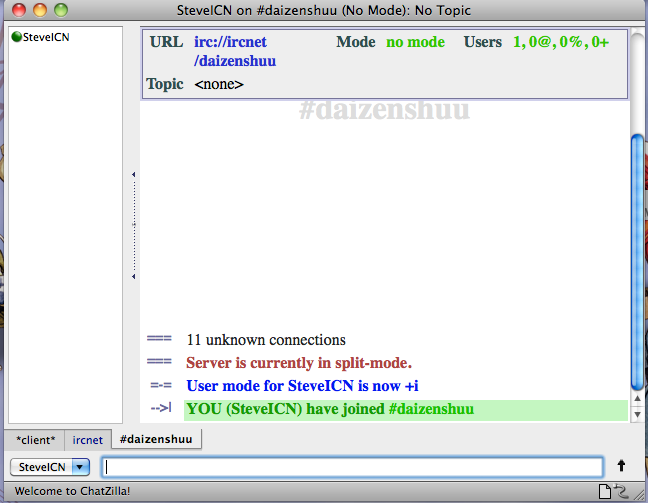Image resolution: width=648 pixels, height=503 pixels.
Task: Focus the chat message input field
Action: click(352, 467)
